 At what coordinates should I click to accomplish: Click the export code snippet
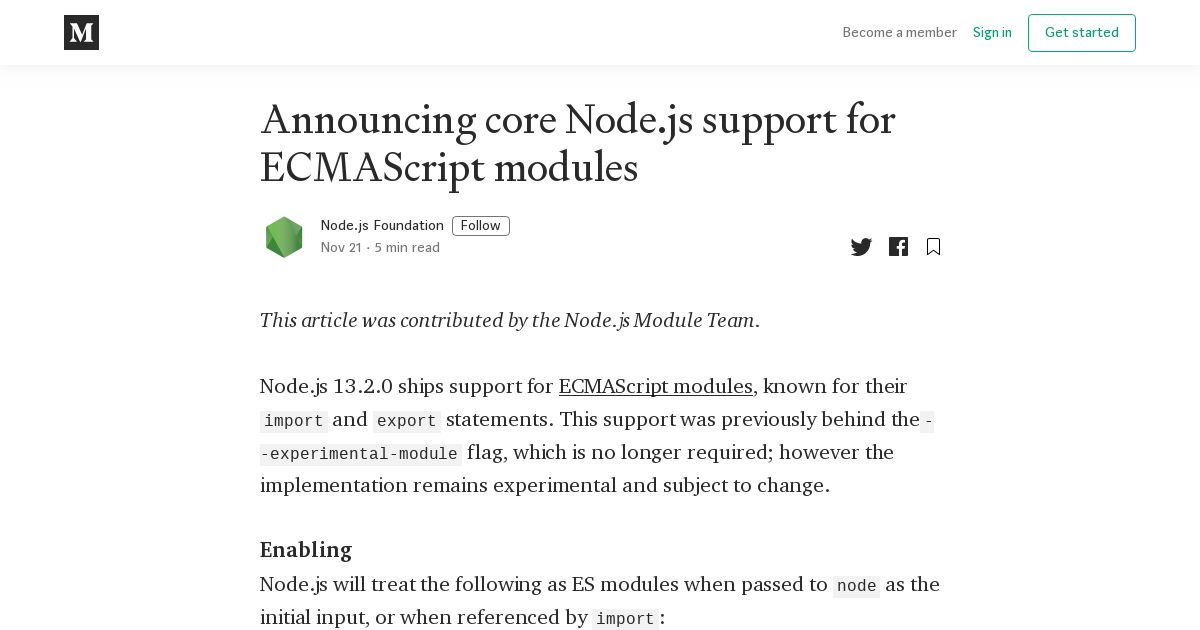[x=406, y=421]
